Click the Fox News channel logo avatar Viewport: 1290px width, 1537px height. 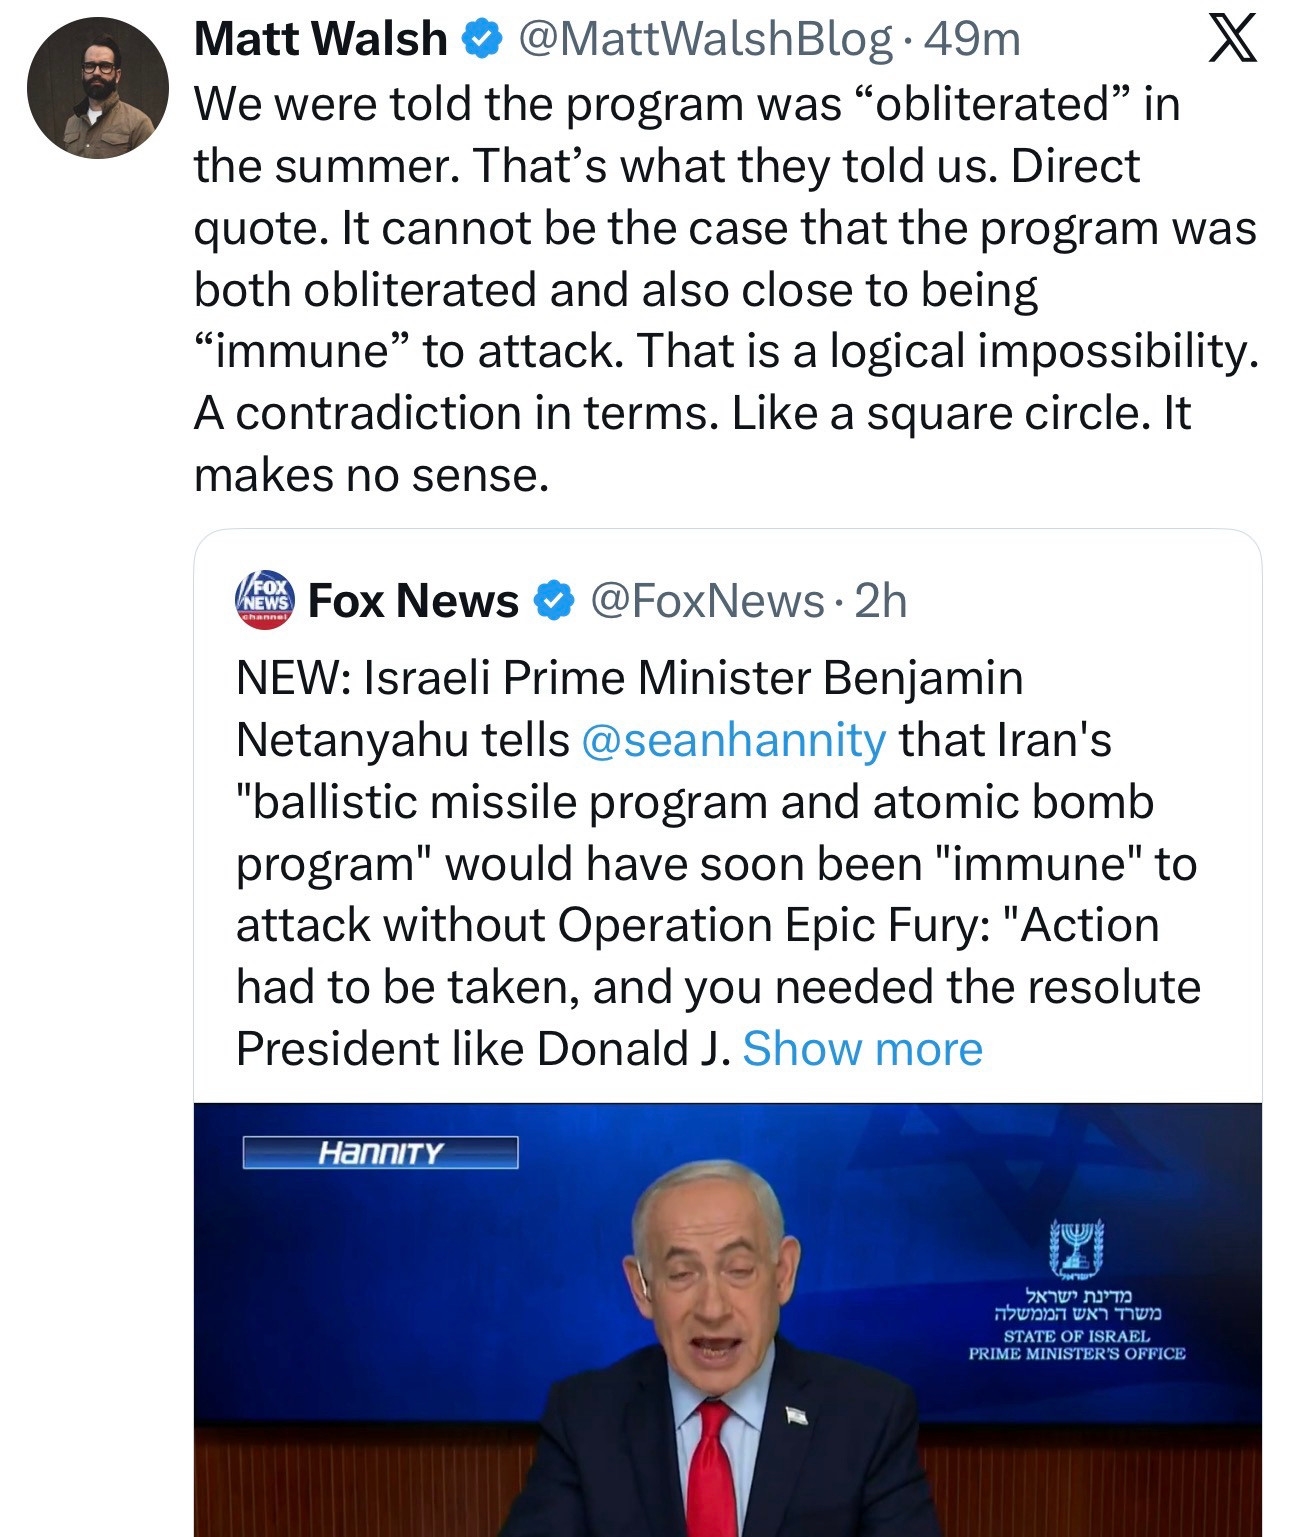tap(265, 600)
